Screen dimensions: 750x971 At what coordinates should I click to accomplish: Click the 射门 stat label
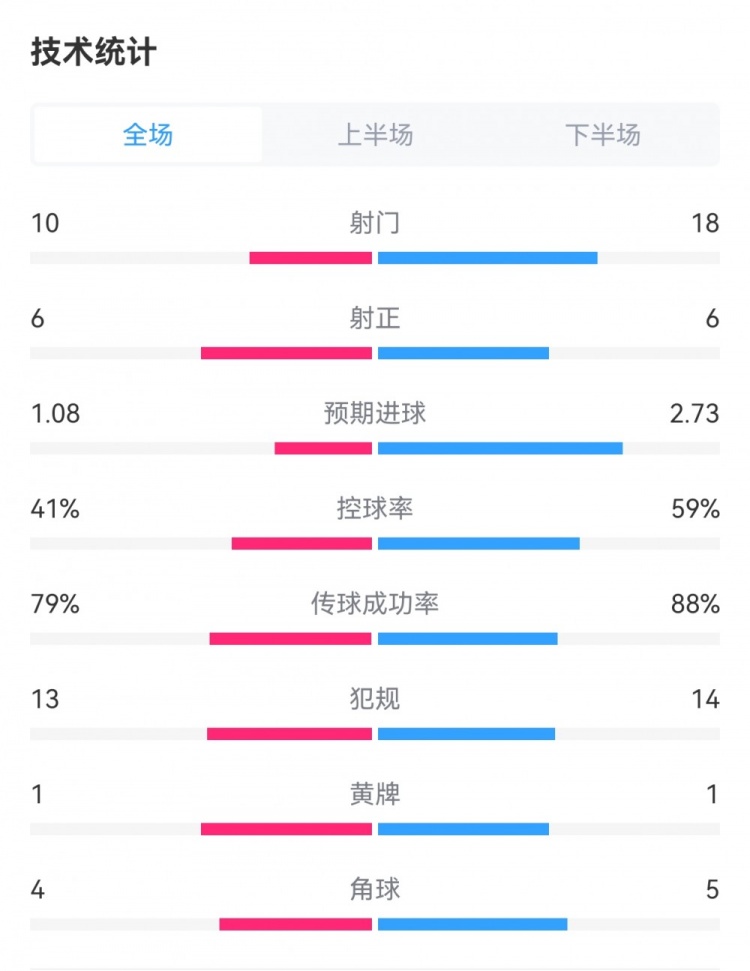pyautogui.click(x=375, y=223)
